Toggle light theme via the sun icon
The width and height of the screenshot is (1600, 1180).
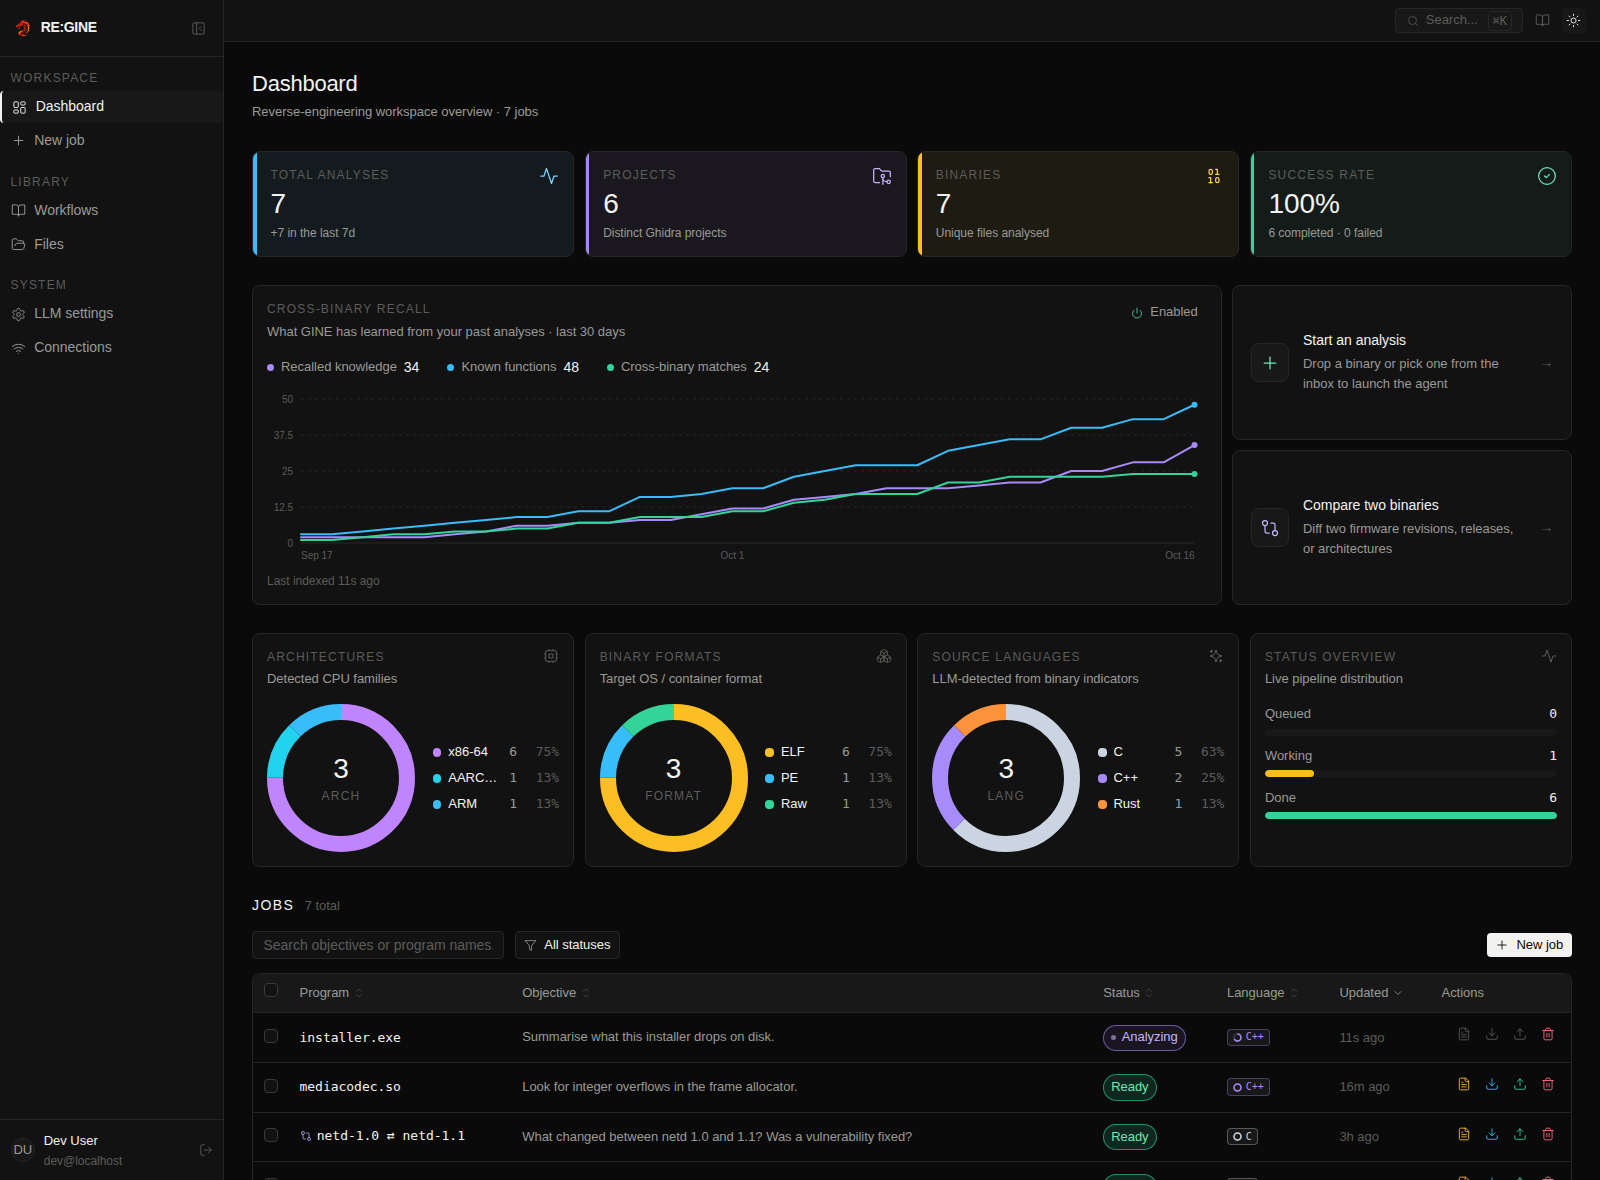[x=1574, y=20]
